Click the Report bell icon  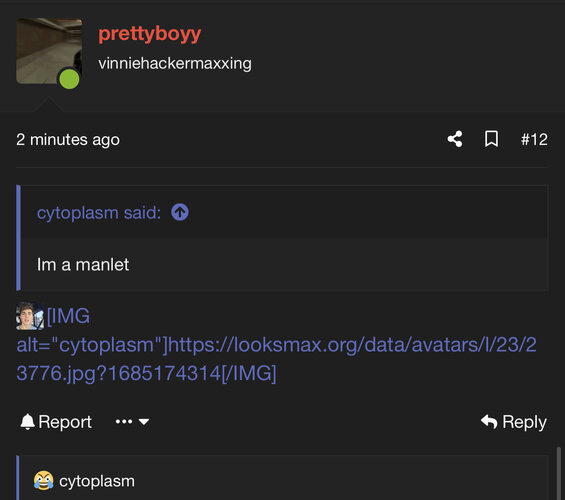[x=27, y=421]
